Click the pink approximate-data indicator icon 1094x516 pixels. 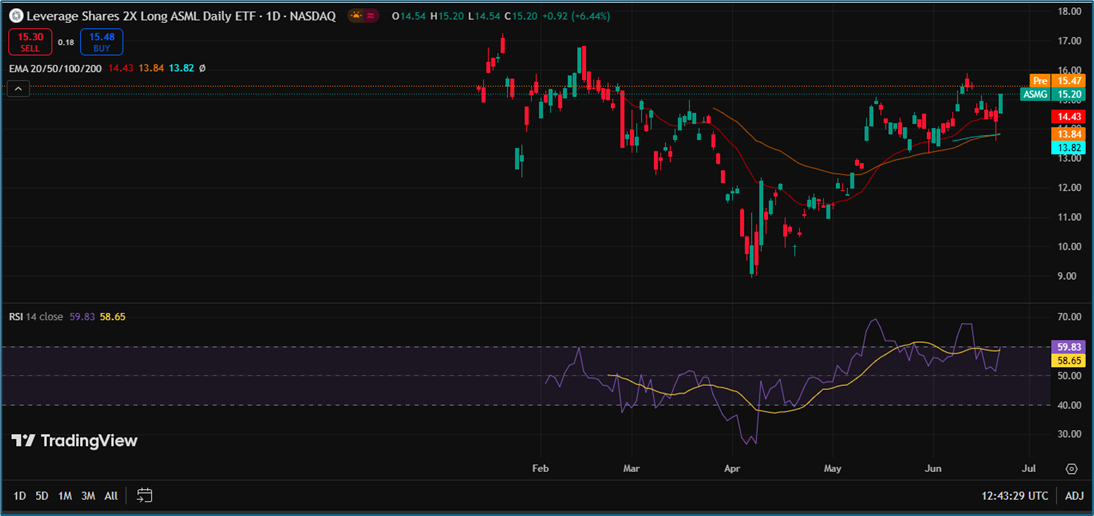[370, 15]
